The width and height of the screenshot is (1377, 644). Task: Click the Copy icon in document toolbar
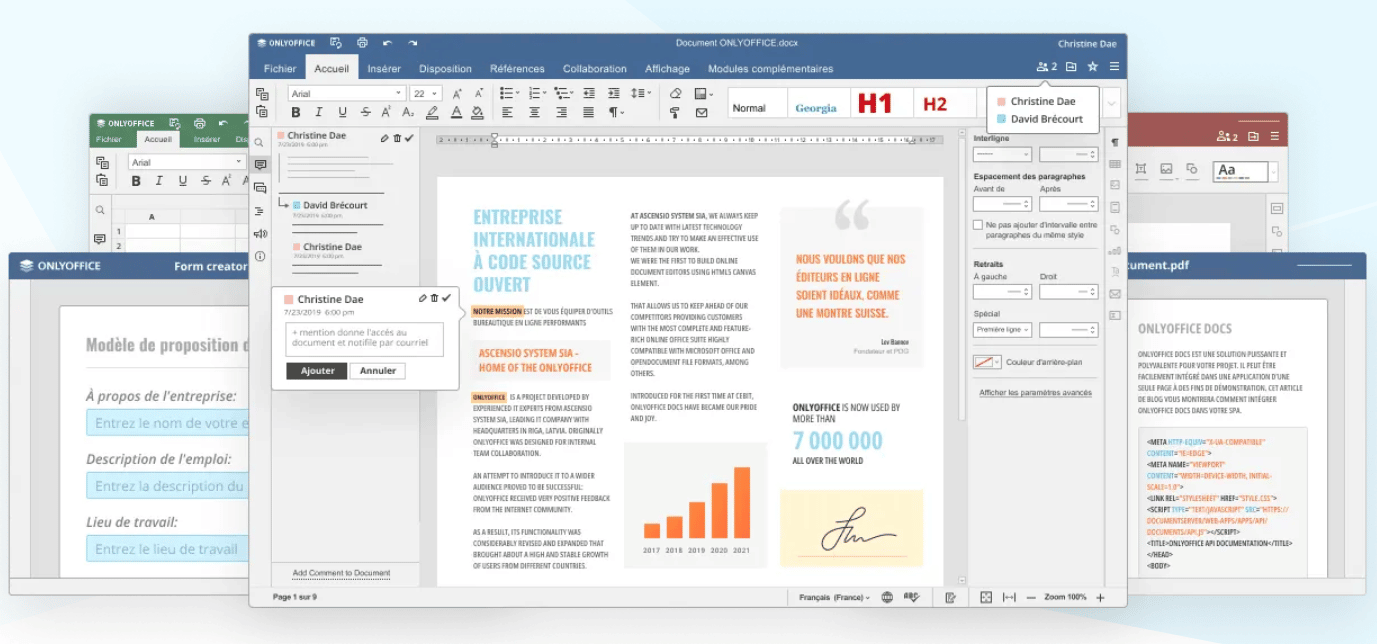pos(262,93)
